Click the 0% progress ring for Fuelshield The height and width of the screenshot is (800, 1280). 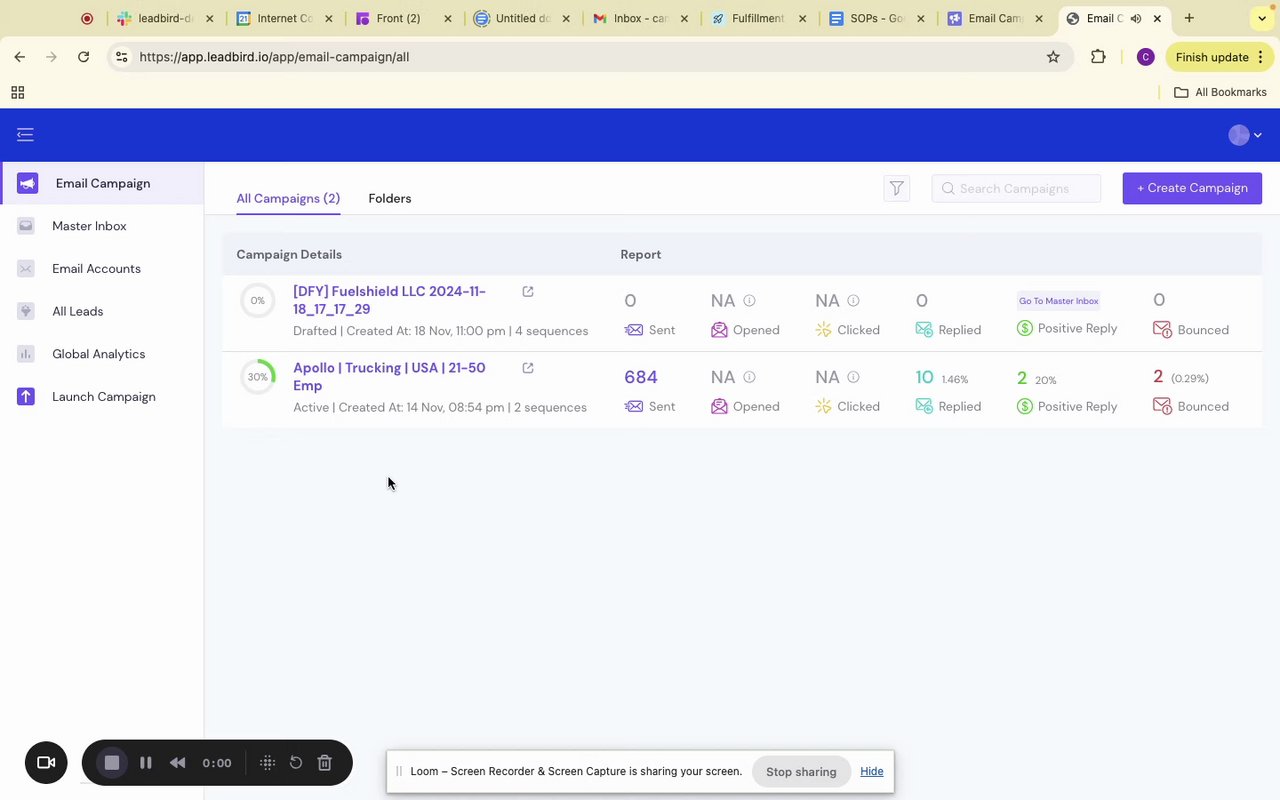click(258, 300)
